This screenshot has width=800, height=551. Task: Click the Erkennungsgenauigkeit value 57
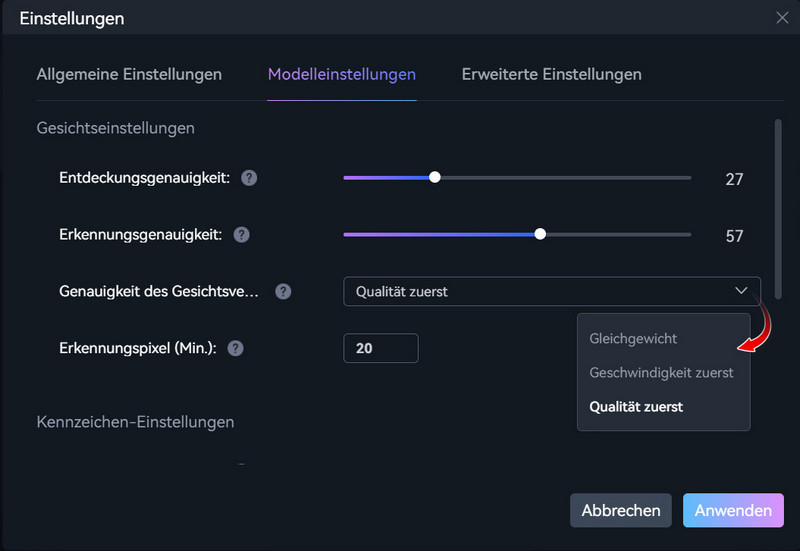734,236
